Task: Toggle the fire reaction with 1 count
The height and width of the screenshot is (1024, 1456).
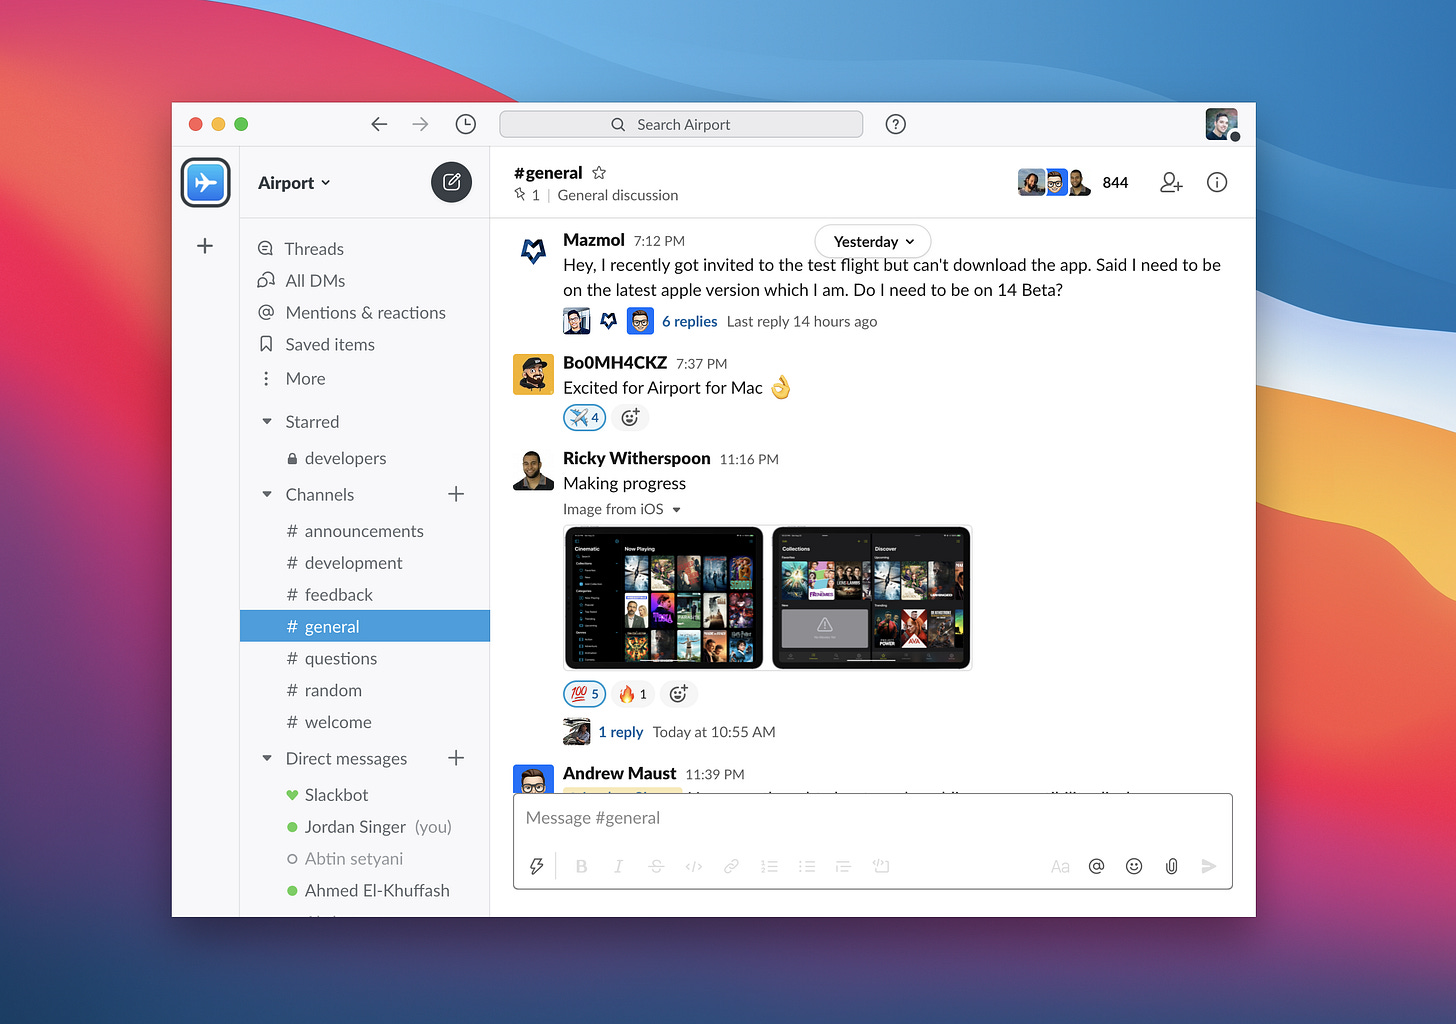Action: [x=633, y=694]
